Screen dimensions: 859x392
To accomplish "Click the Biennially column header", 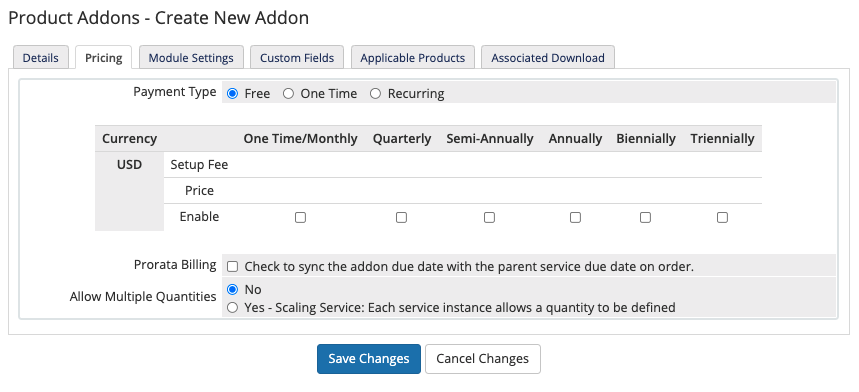I will click(646, 139).
